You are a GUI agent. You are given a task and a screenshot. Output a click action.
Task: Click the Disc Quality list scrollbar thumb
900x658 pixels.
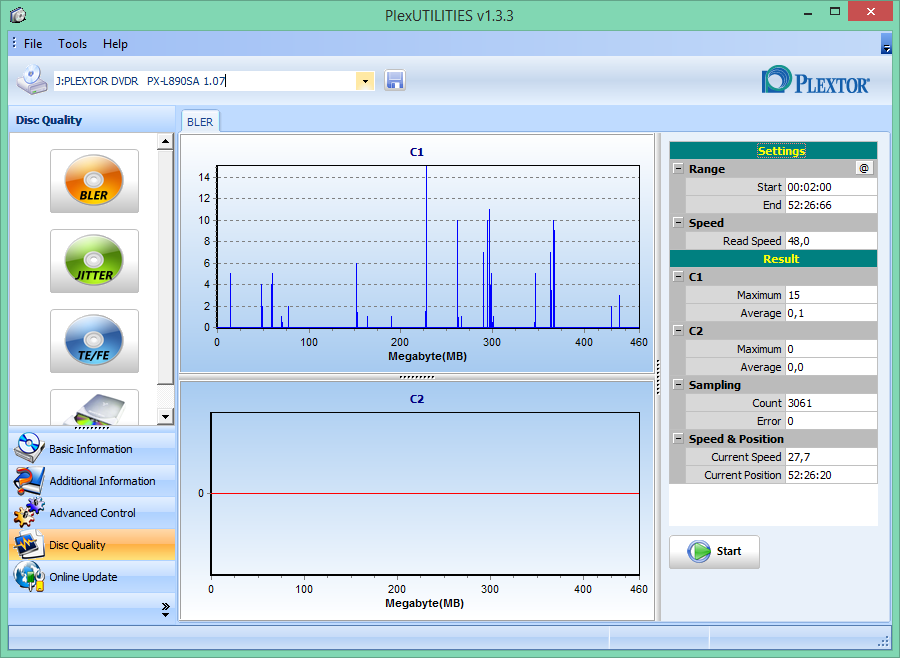coord(165,267)
